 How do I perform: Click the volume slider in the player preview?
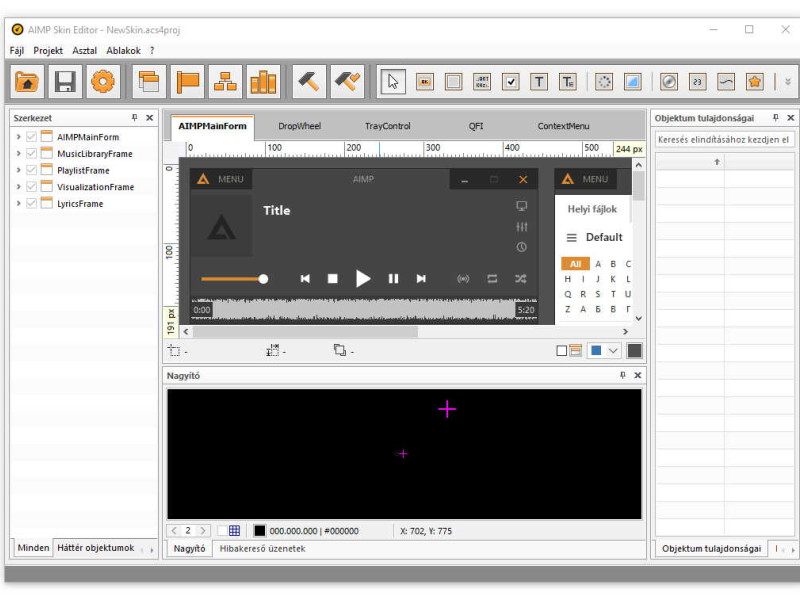pyautogui.click(x=235, y=279)
